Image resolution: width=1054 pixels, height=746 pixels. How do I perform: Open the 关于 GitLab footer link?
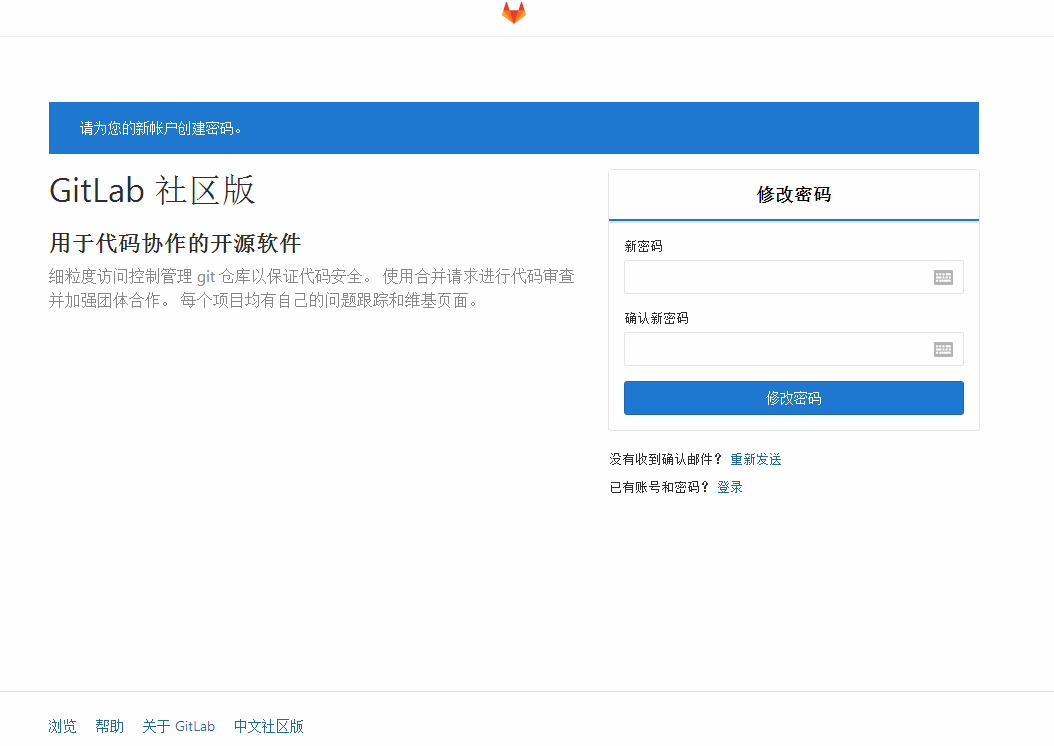(179, 726)
